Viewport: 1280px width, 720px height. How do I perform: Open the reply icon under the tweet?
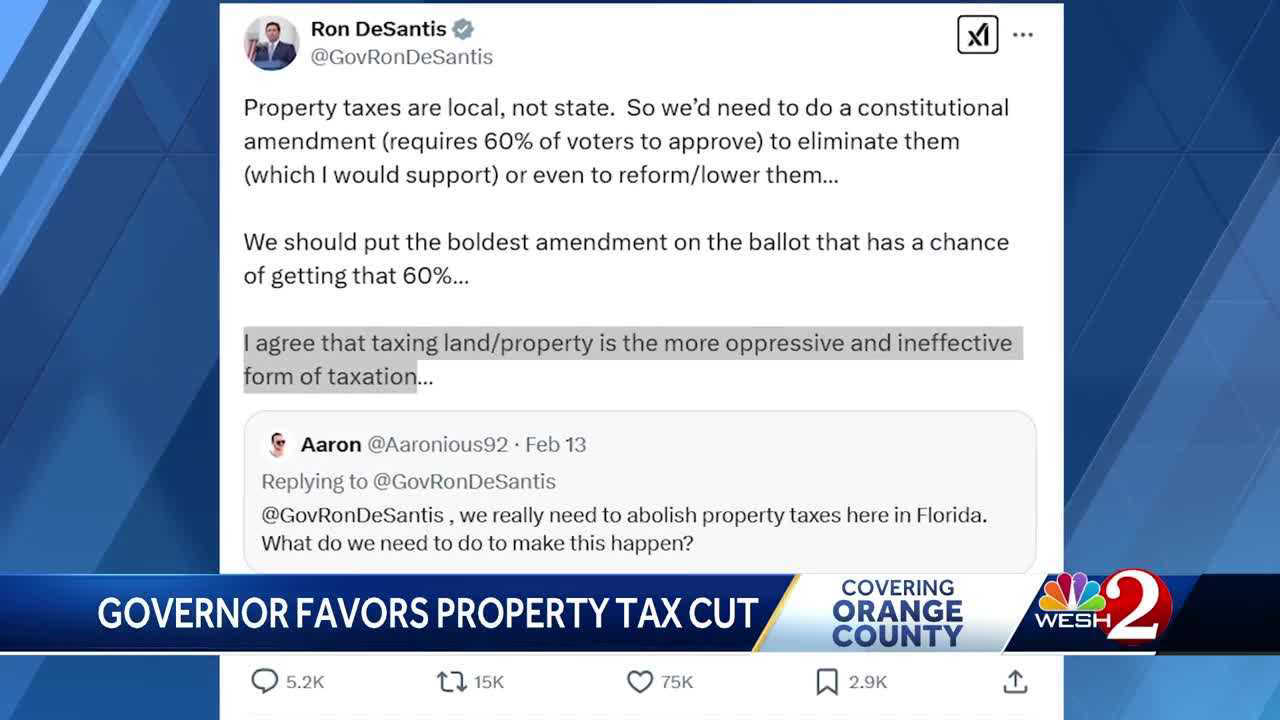(263, 681)
